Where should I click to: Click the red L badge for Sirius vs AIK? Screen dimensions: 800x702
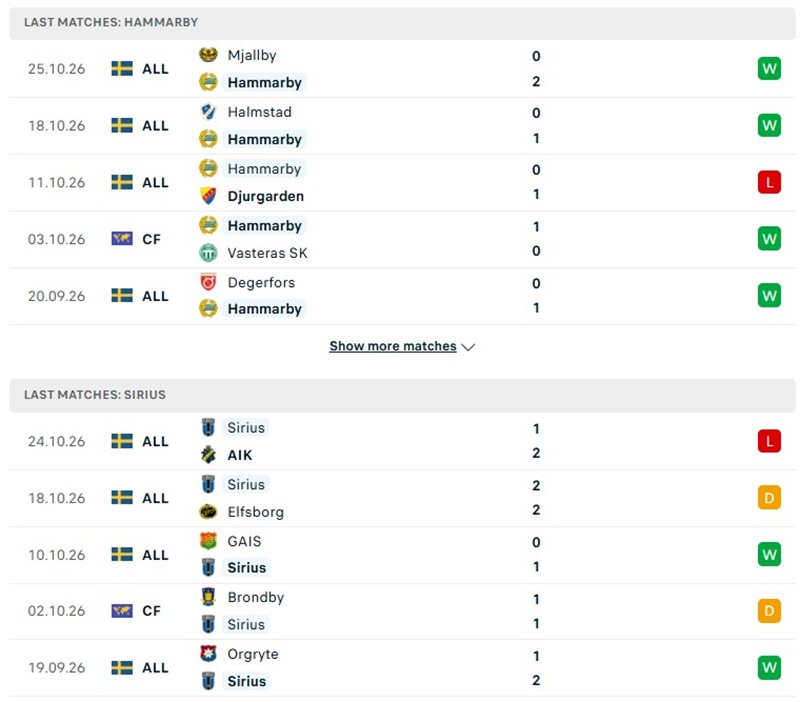pyautogui.click(x=769, y=441)
